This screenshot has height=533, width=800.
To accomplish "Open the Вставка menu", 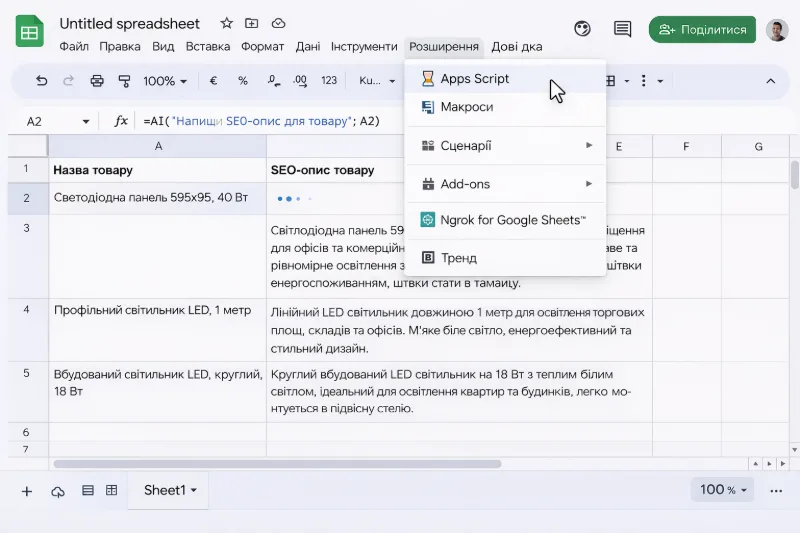I will coord(208,46).
